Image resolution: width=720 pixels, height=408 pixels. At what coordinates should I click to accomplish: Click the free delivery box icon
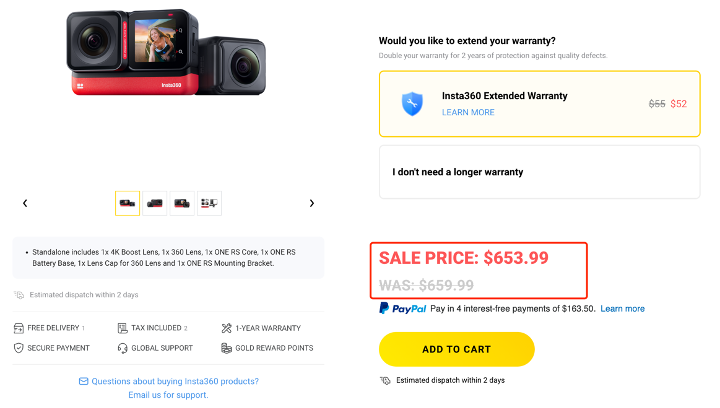pyautogui.click(x=19, y=328)
